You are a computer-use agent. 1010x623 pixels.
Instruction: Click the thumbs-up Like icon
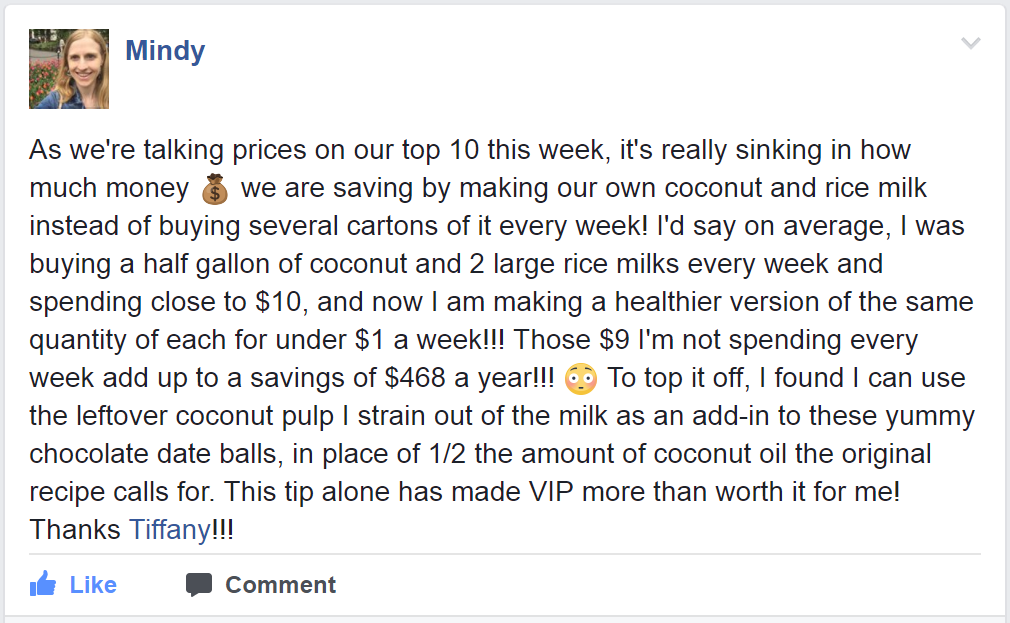tap(43, 584)
